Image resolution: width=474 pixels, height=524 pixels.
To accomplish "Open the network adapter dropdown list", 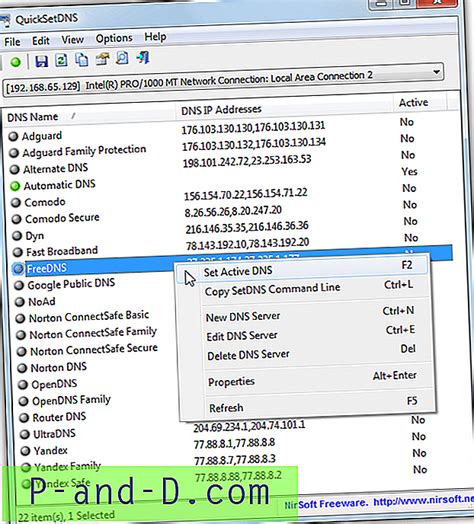I will tap(436, 72).
